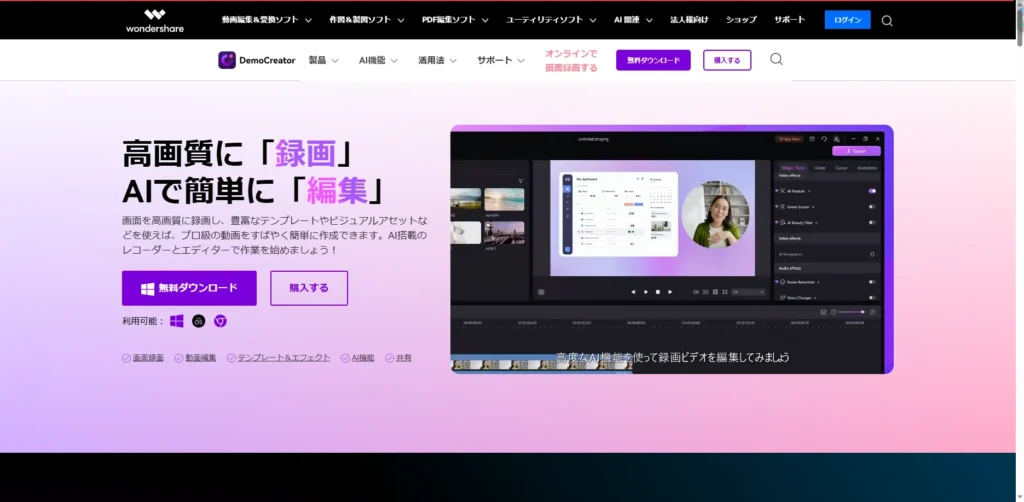
Task: Toggle the Noise Reduction switch
Action: coord(872,282)
